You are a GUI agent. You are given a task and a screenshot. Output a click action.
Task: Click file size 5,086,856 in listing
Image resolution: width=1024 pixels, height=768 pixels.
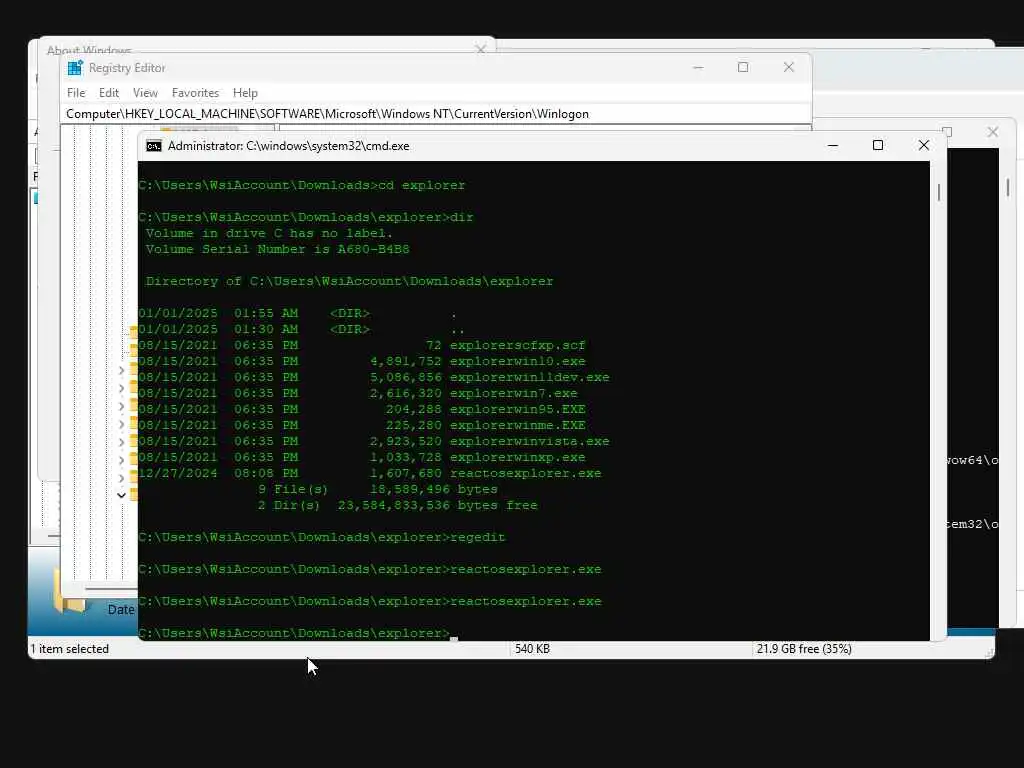click(406, 377)
